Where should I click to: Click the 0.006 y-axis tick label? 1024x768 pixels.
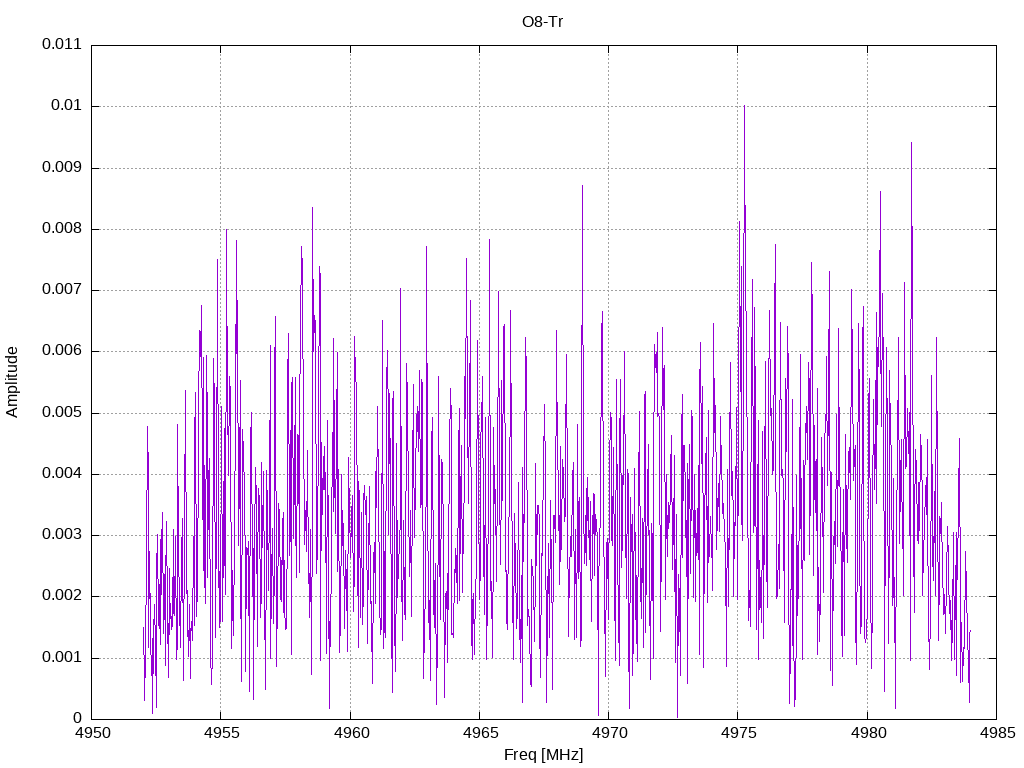pos(62,351)
